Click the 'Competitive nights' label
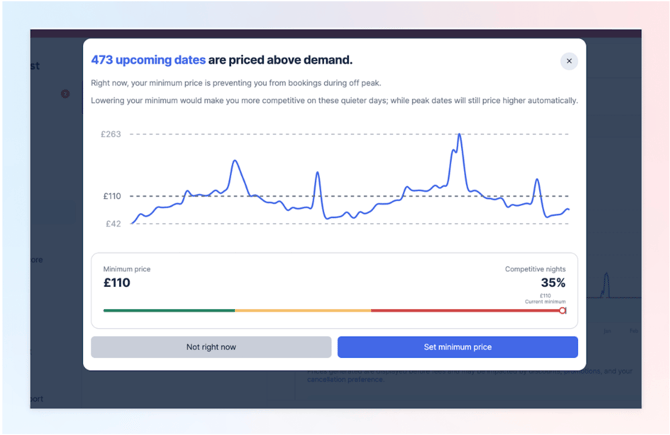Viewport: 670px width, 435px height. click(x=535, y=269)
